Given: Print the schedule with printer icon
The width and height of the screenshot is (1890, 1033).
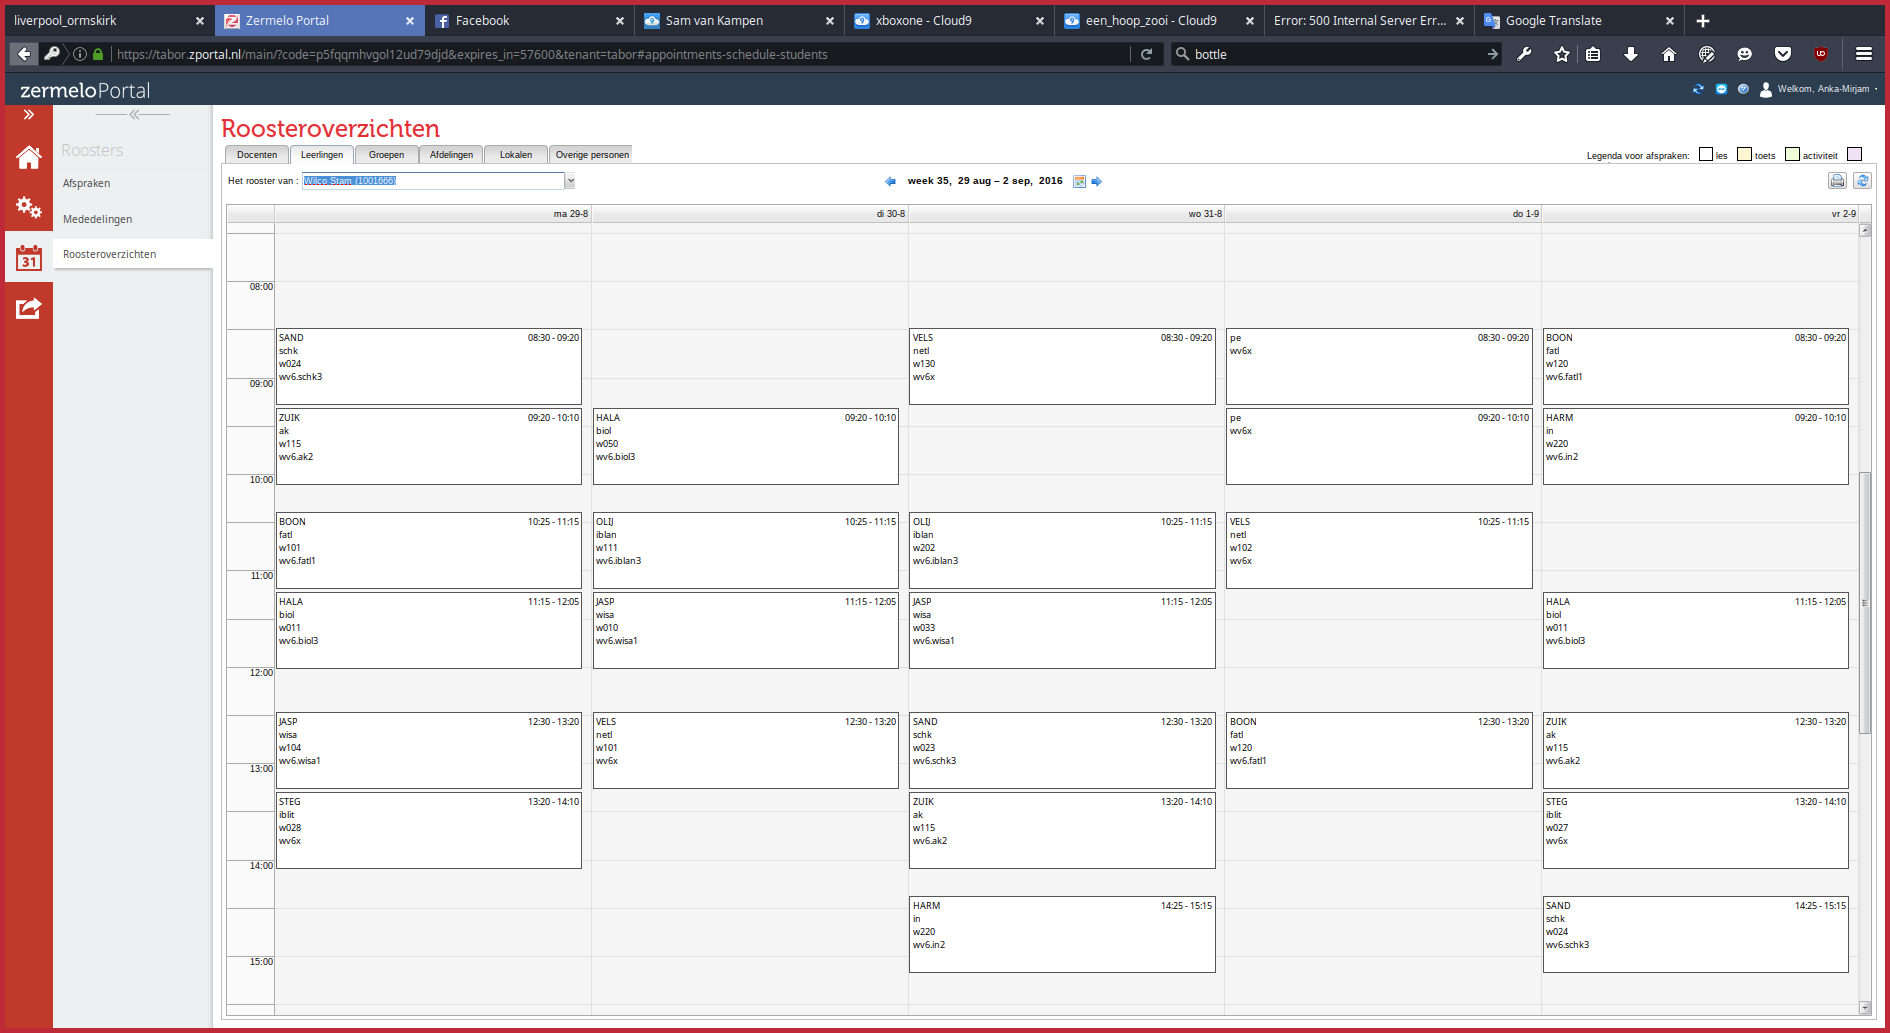Looking at the screenshot, I should click(x=1837, y=181).
